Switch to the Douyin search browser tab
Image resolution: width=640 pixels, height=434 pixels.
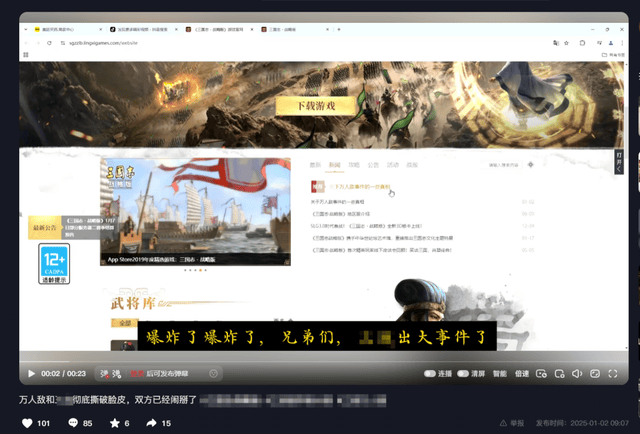click(x=143, y=29)
